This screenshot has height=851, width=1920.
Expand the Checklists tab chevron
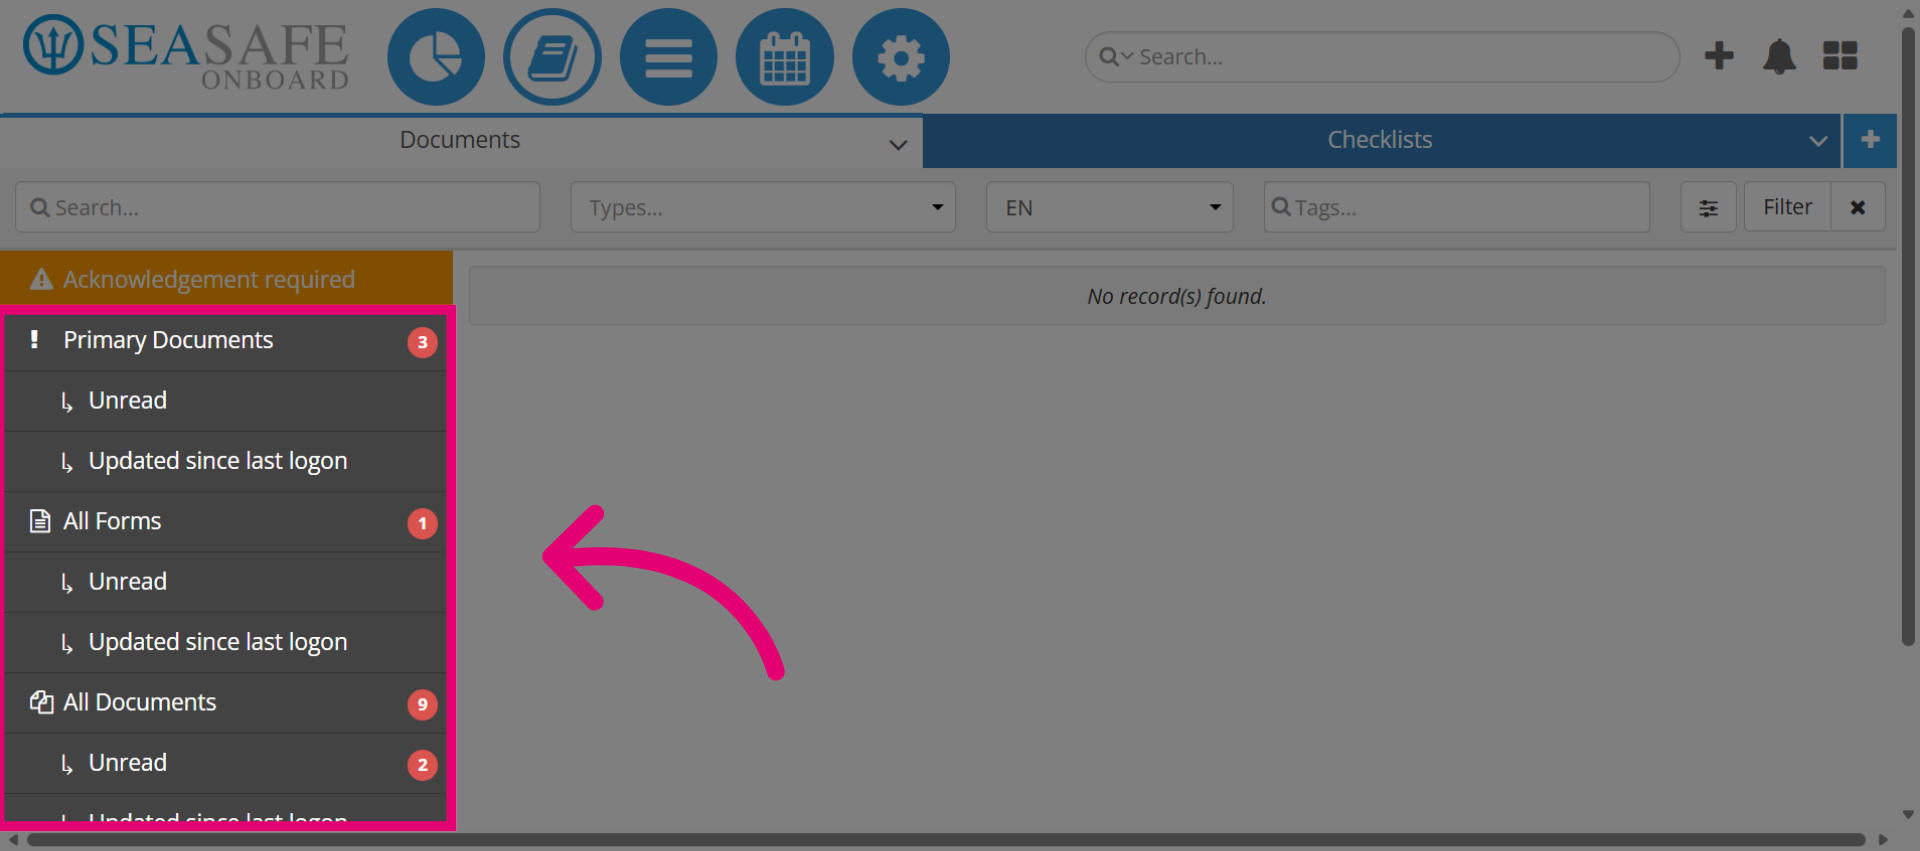click(x=1818, y=141)
